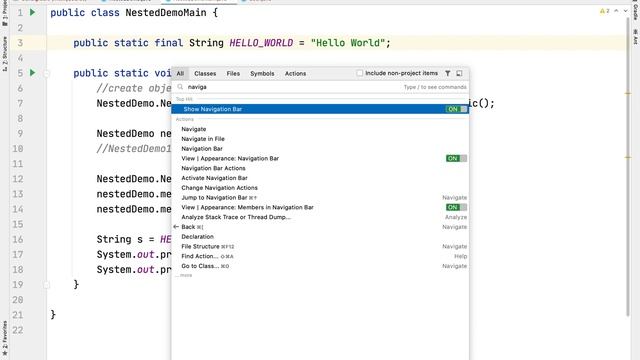The height and width of the screenshot is (360, 640).
Task: Enable Include non-project items checkbox
Action: 360,73
